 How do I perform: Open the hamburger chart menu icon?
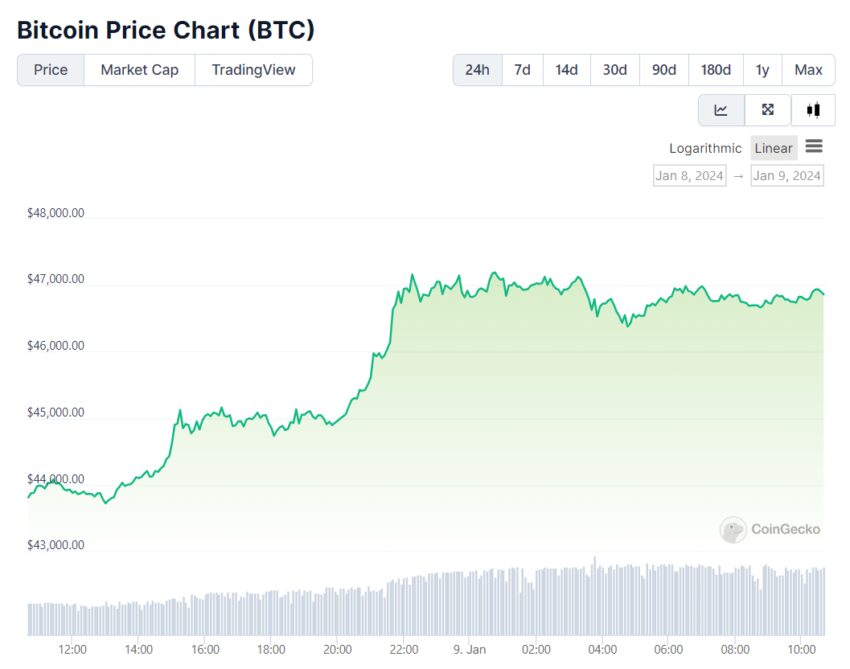(814, 146)
